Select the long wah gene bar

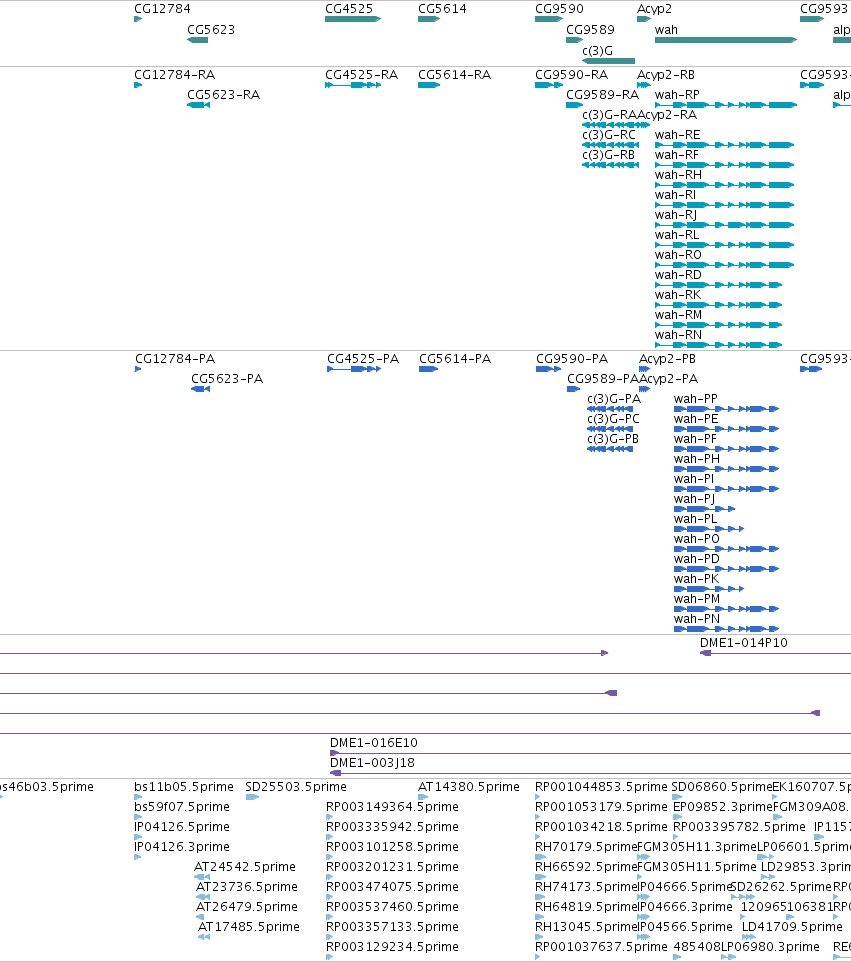pyautogui.click(x=726, y=40)
